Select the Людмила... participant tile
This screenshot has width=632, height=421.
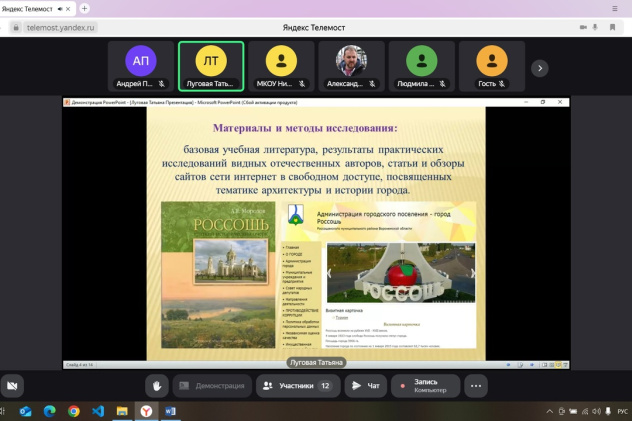[x=422, y=66]
